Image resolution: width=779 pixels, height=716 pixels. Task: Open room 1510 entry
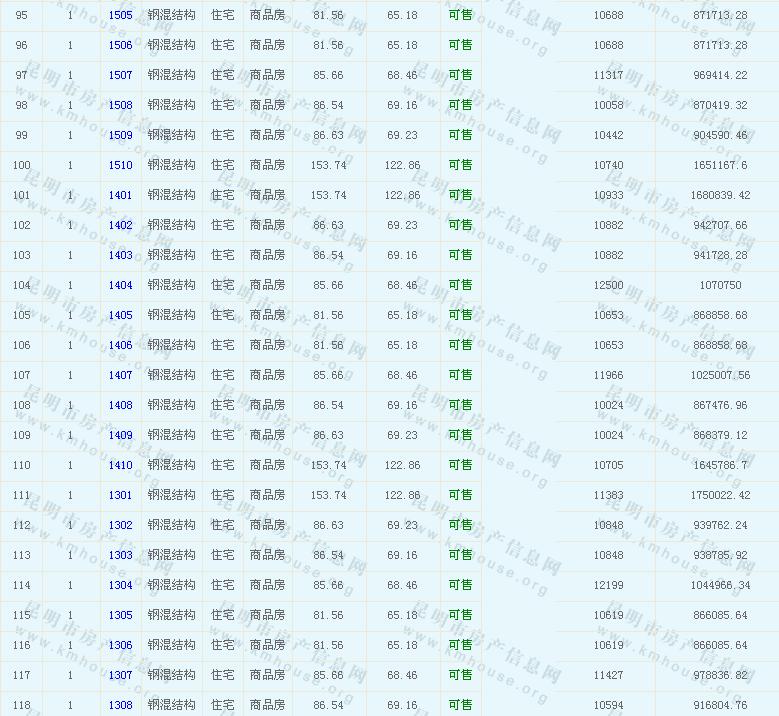click(120, 165)
